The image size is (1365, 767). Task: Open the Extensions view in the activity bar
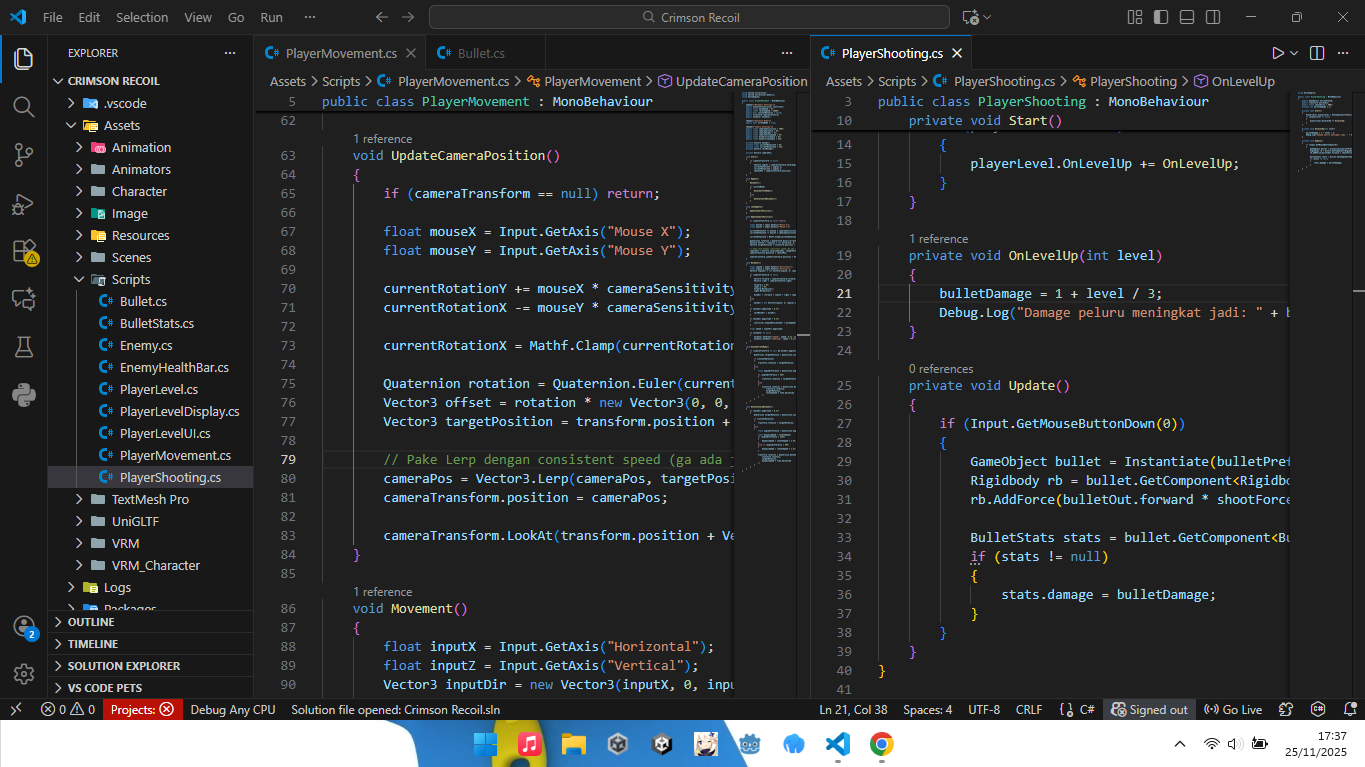(24, 251)
